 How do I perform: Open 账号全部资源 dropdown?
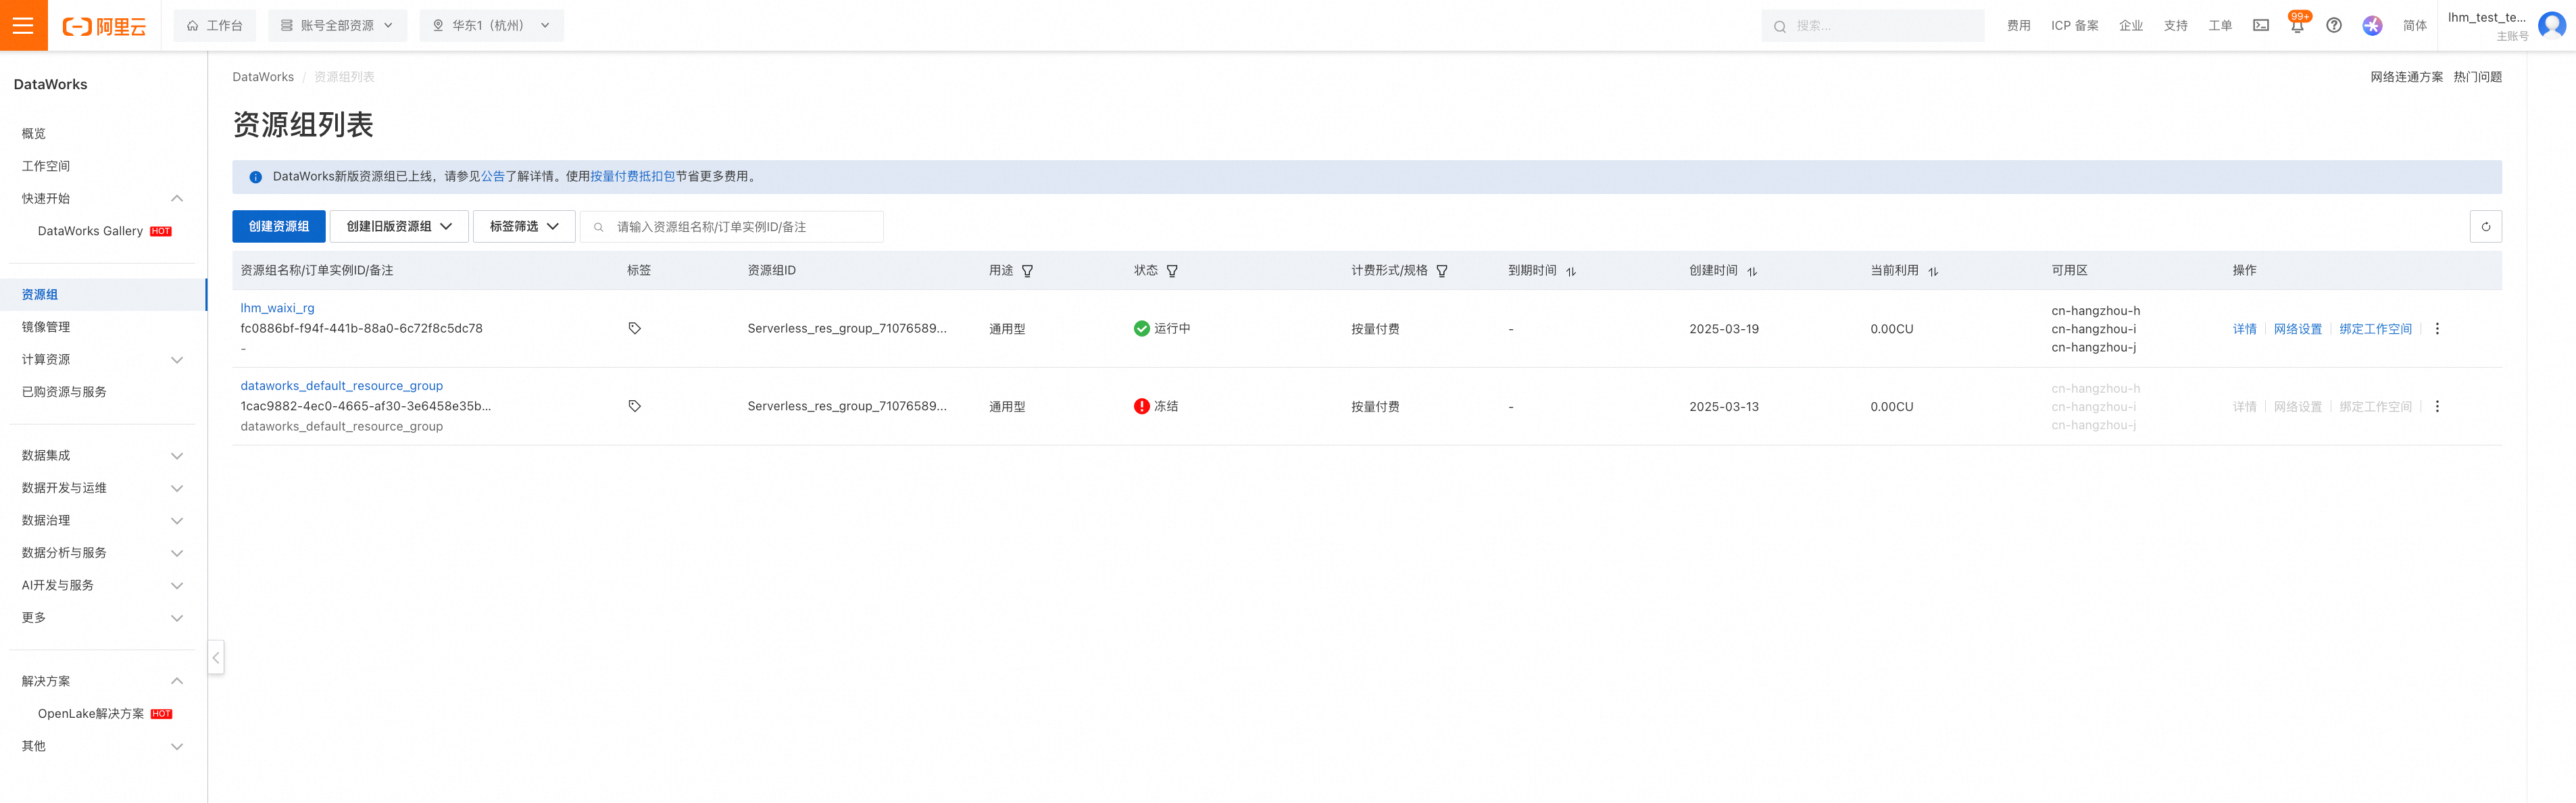click(x=337, y=26)
